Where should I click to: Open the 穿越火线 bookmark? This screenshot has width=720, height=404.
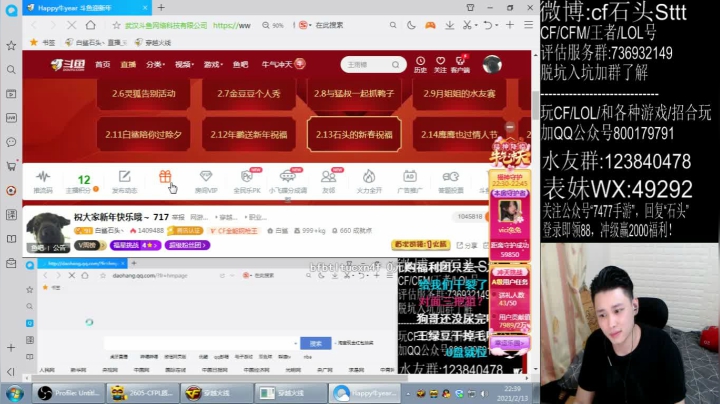153,43
